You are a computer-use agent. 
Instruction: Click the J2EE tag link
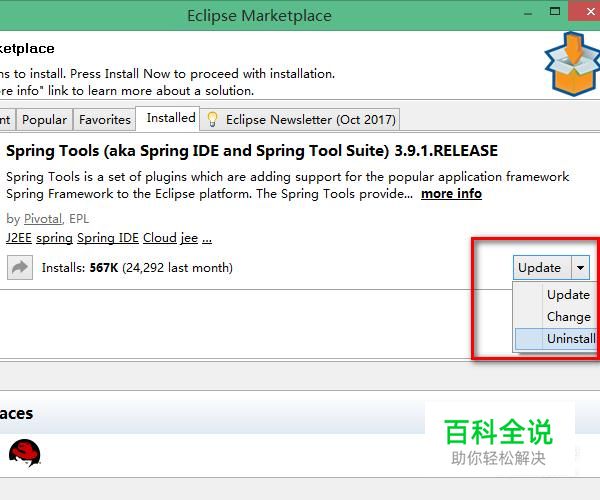coord(19,238)
